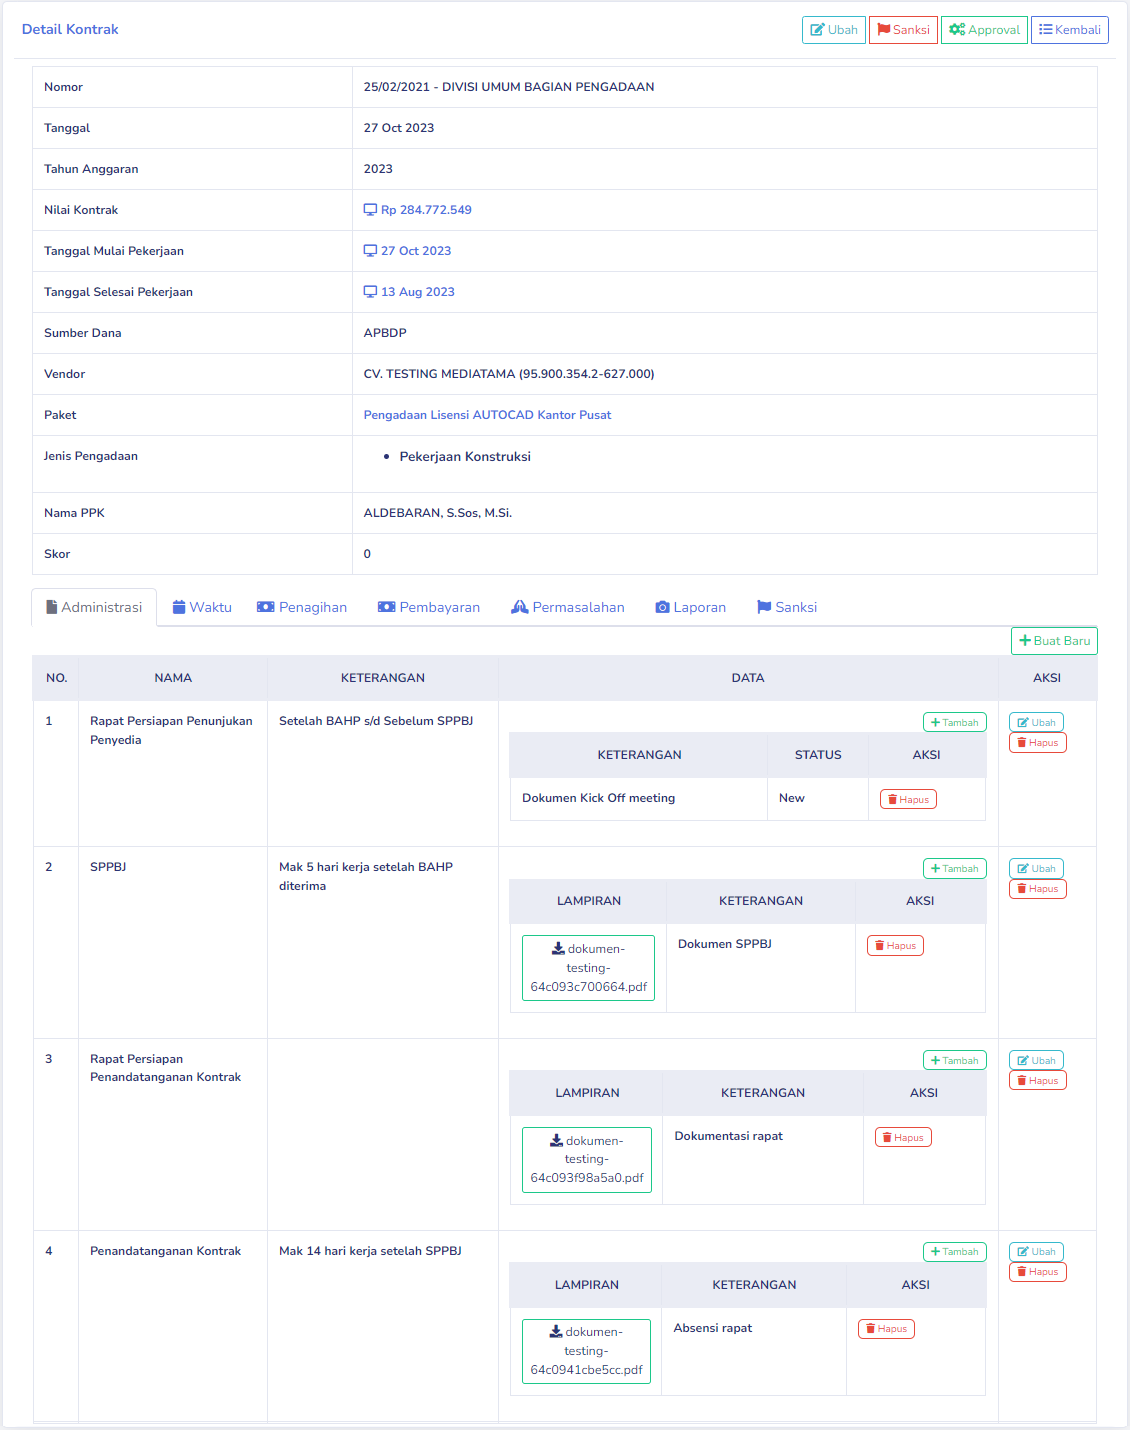1130x1430 pixels.
Task: Click the Approval gears button
Action: (984, 30)
